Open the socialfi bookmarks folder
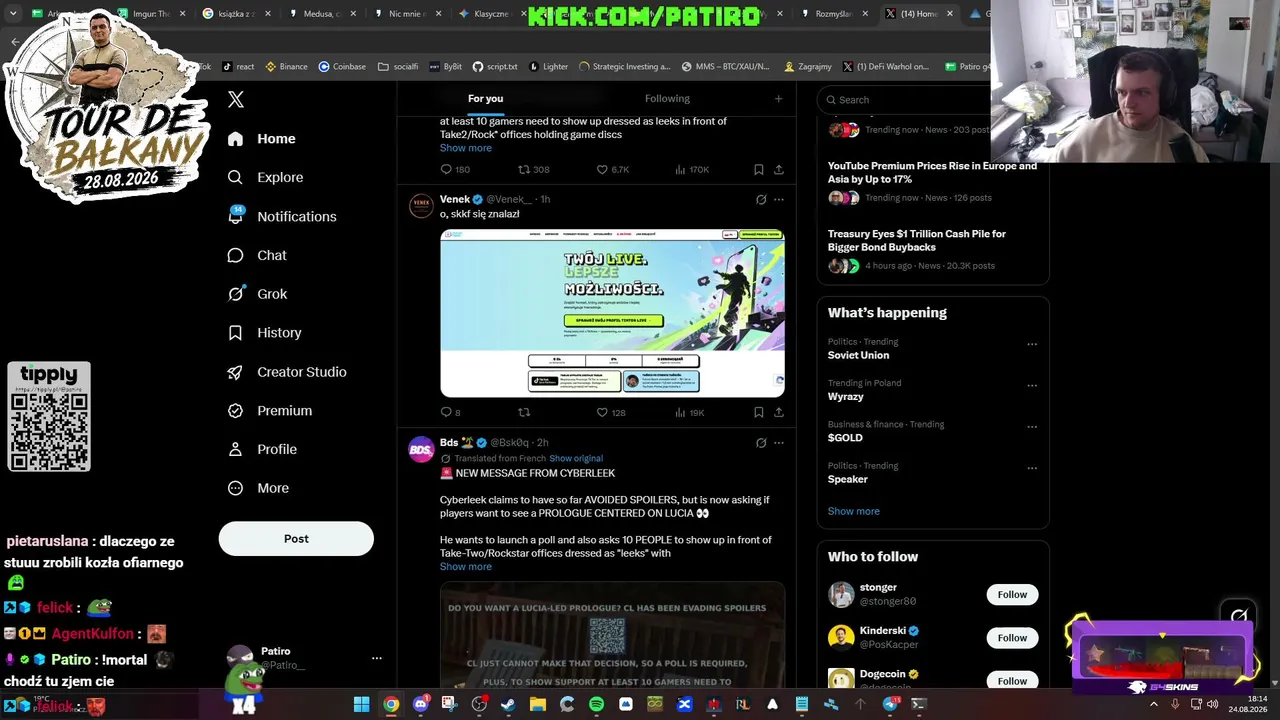 click(398, 67)
